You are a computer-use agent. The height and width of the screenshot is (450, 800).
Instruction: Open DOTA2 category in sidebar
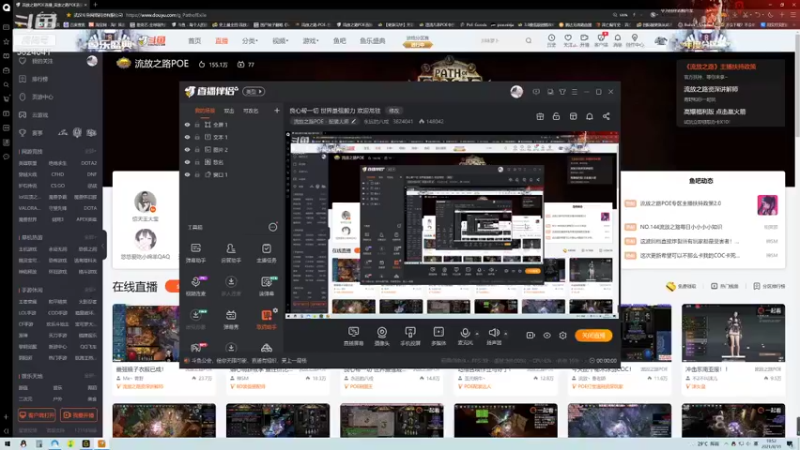[x=89, y=163]
